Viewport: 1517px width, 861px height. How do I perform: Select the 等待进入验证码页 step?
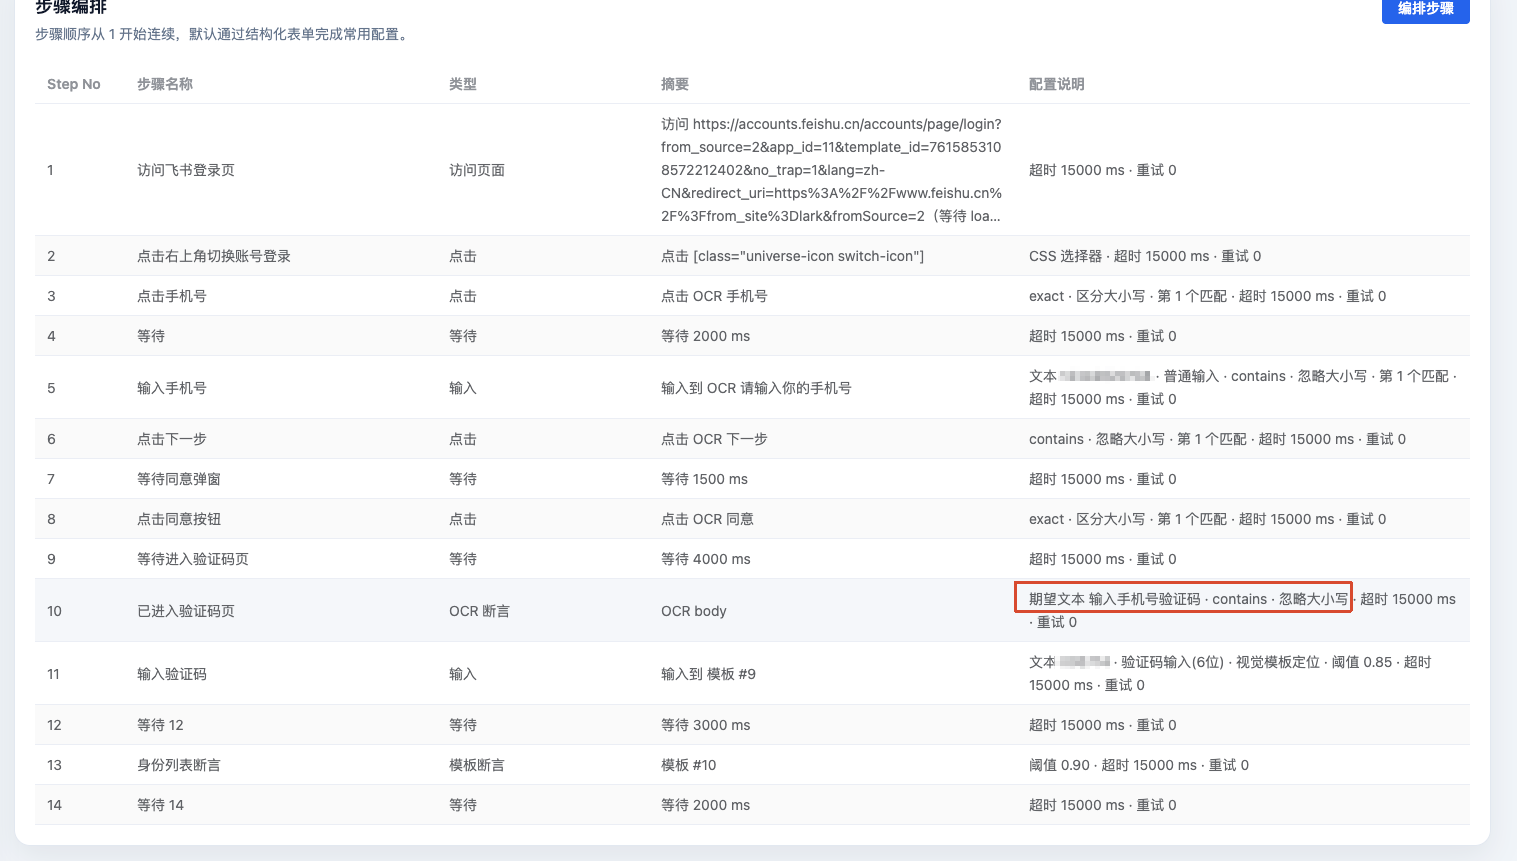(x=193, y=559)
